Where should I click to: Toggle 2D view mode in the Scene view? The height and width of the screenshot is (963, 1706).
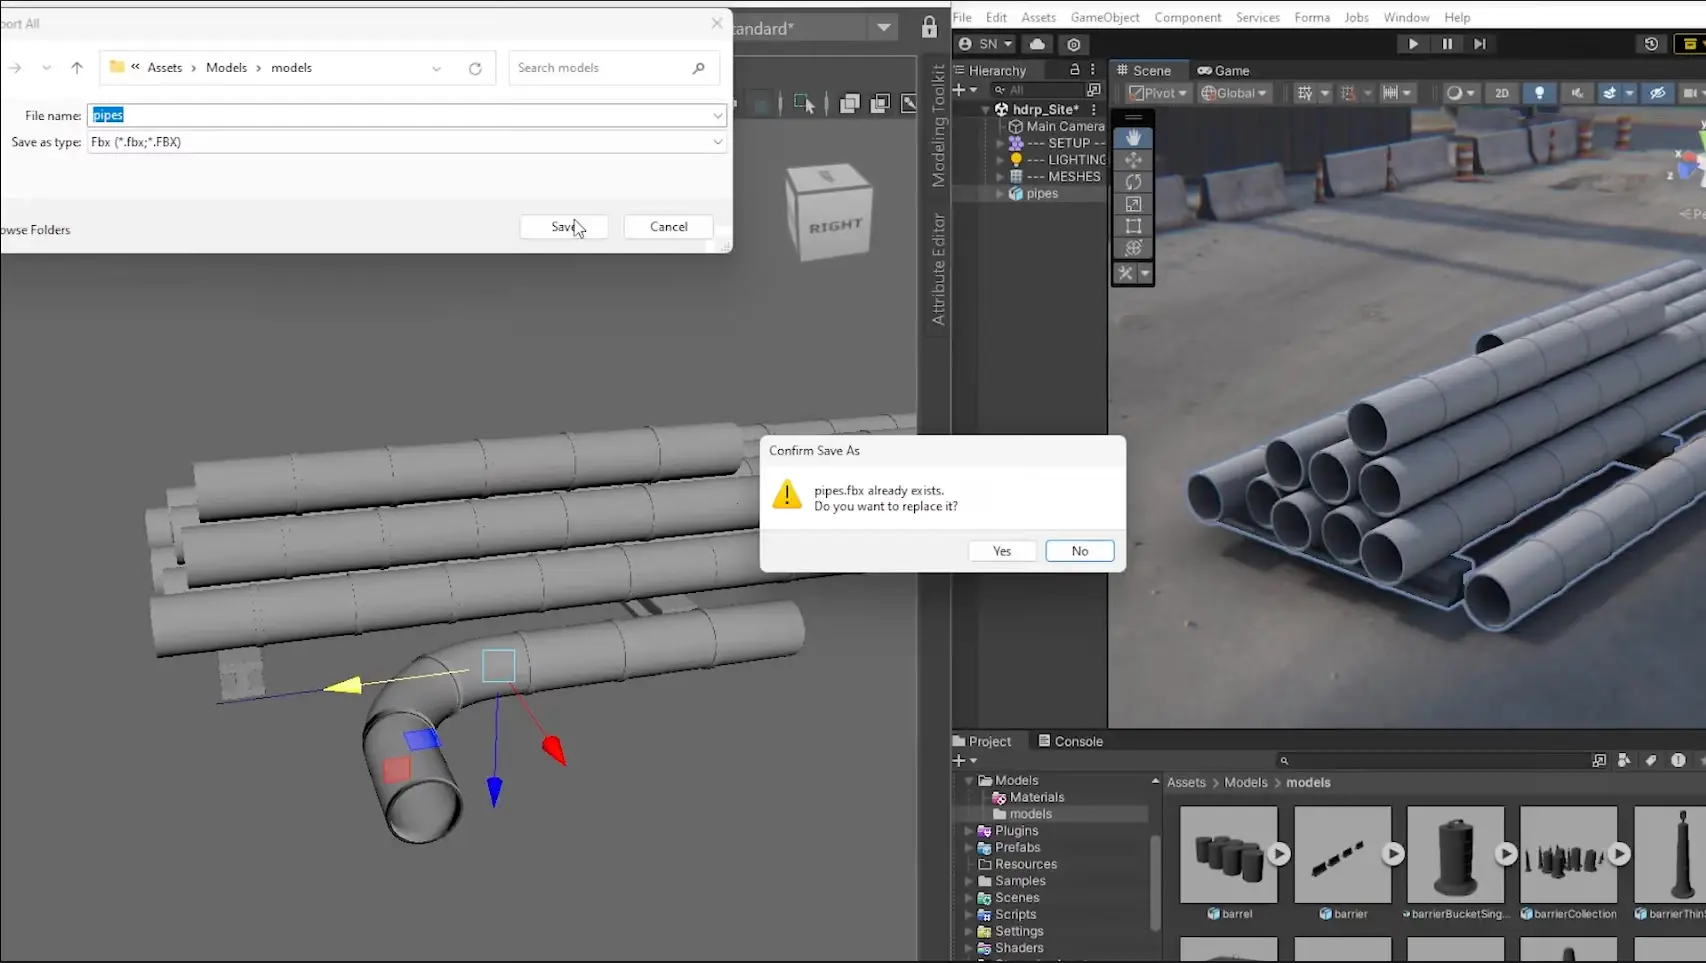1501,92
